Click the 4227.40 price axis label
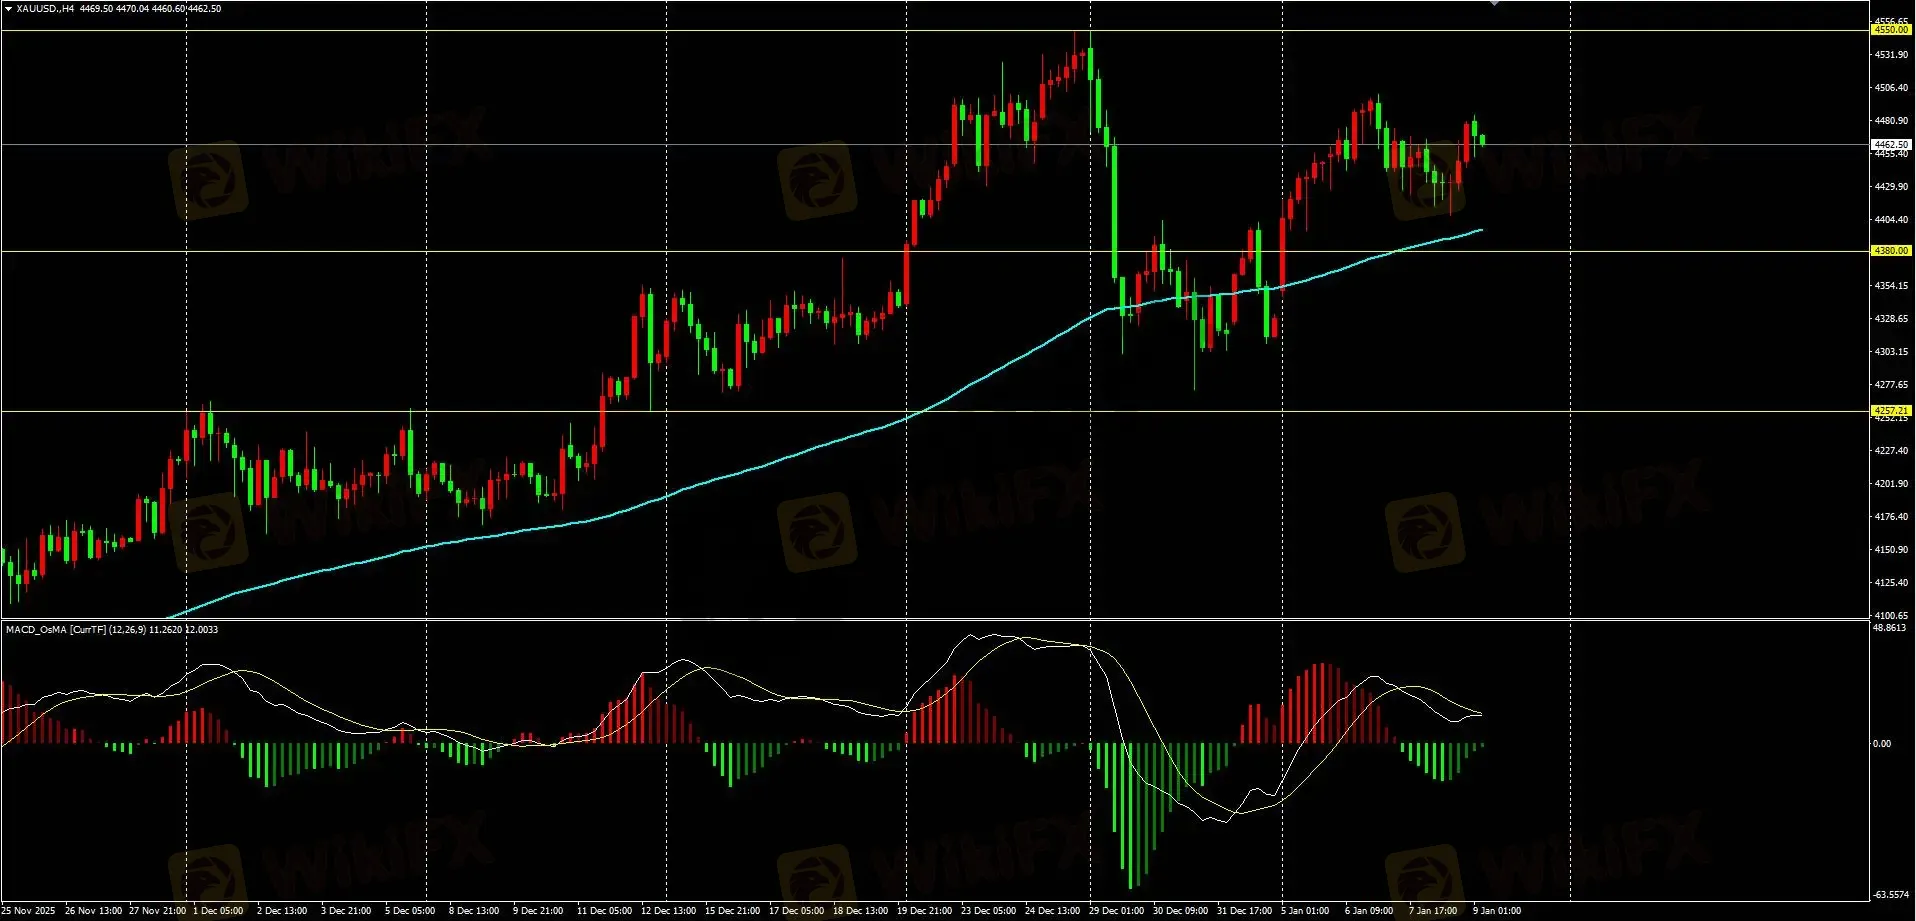The width and height of the screenshot is (1916, 921). point(1891,451)
